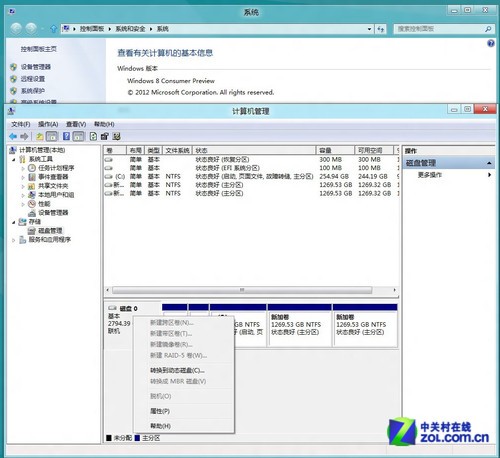This screenshot has height=458, width=500.
Task: Click the blue Help question mark toolbar icon
Action: 66,136
